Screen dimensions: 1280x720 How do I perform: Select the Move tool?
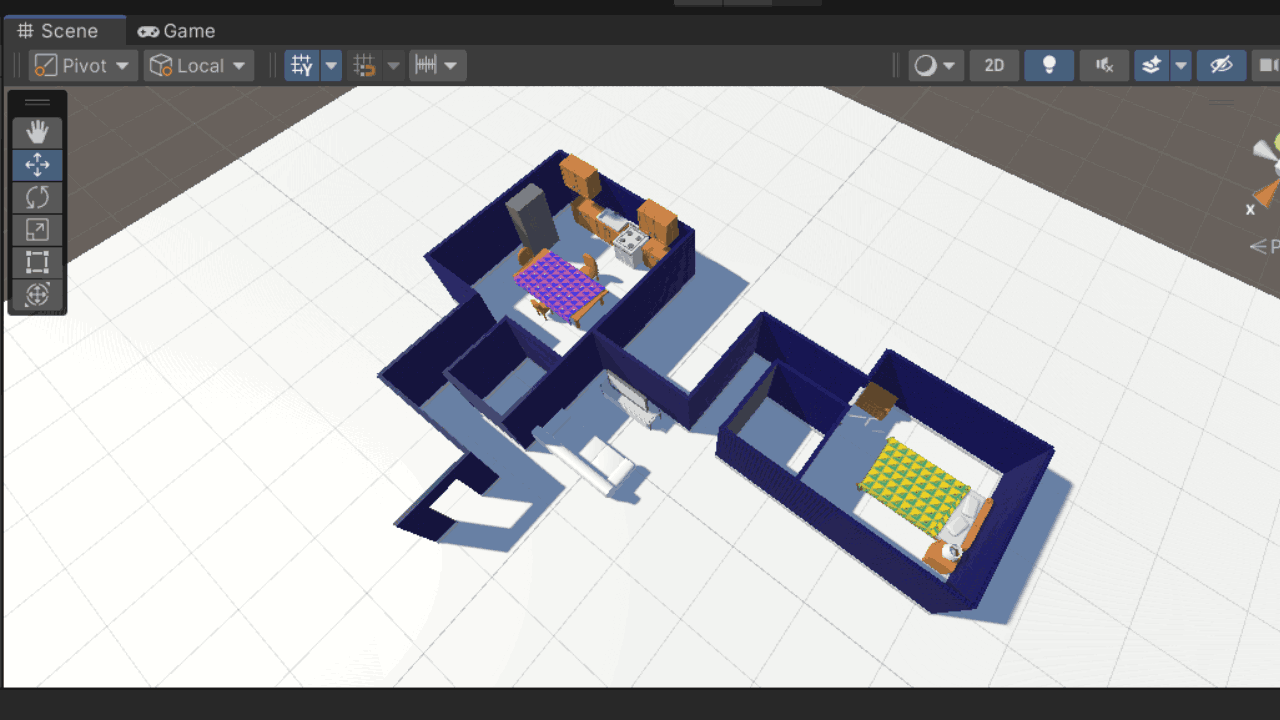(x=37, y=165)
